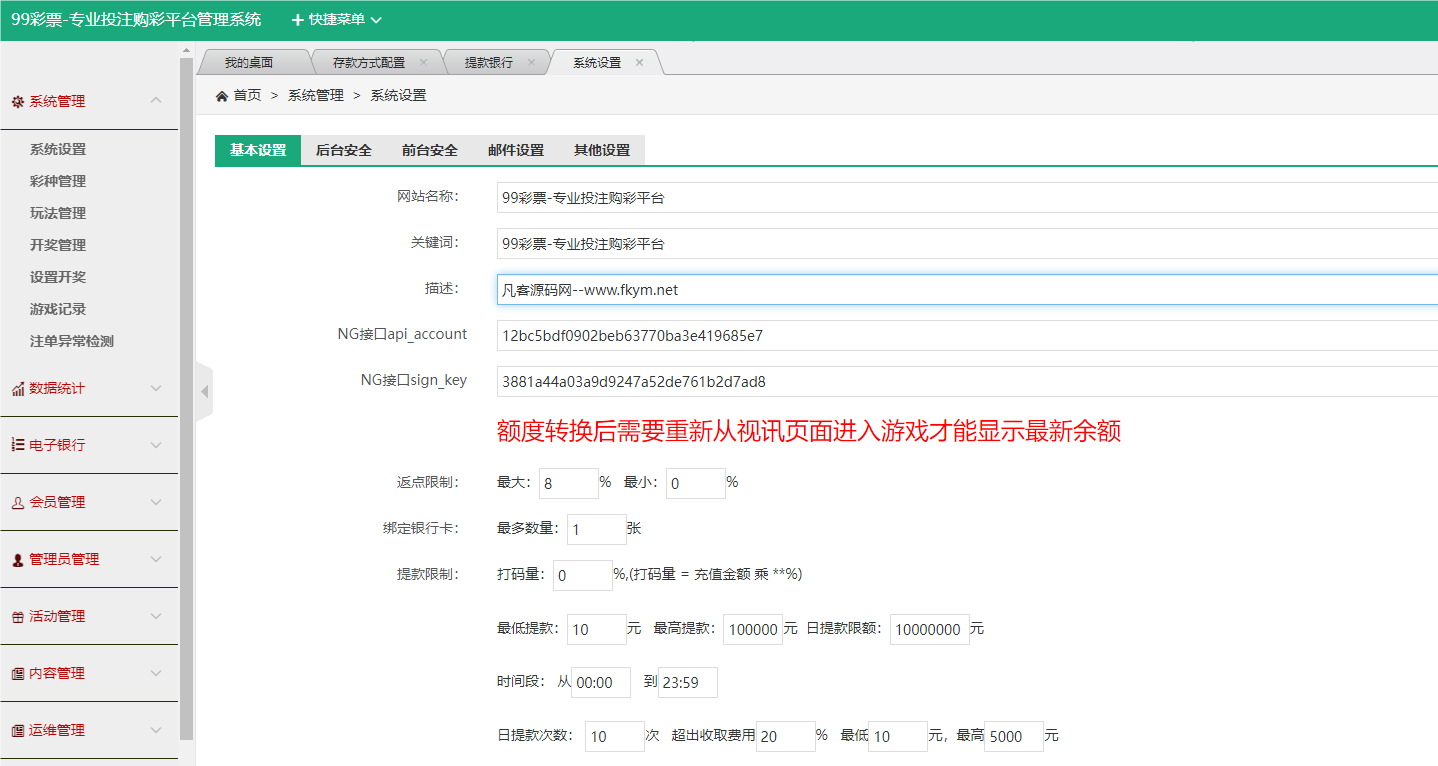
Task: Click the 返点限制 最大 field
Action: coord(569,484)
